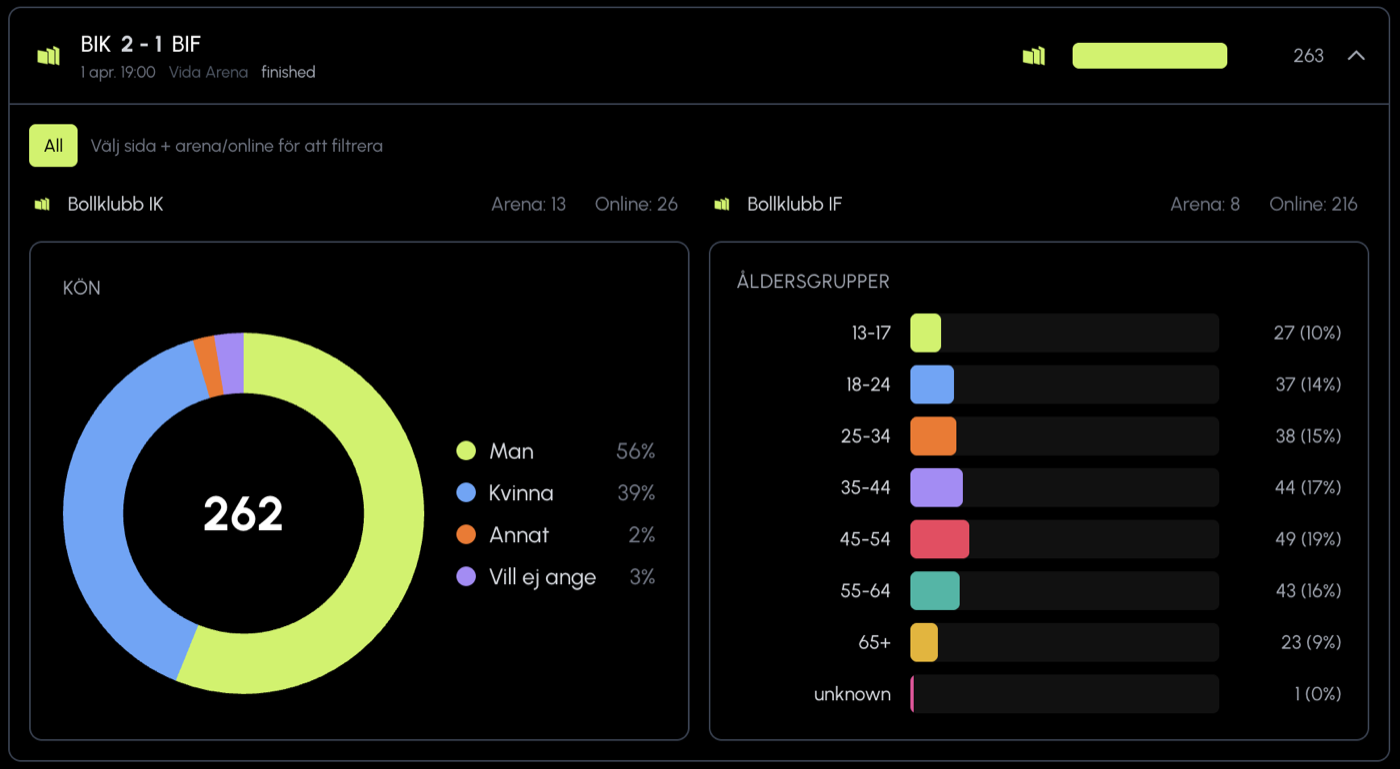Screen dimensions: 1400x769
Task: Click the Vida Arena venue text
Action: point(208,72)
